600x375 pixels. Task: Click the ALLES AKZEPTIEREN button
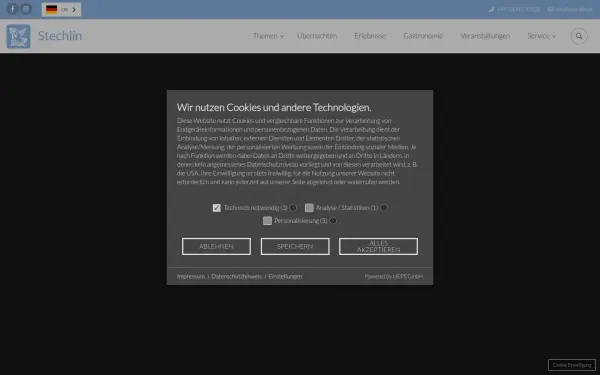378,246
